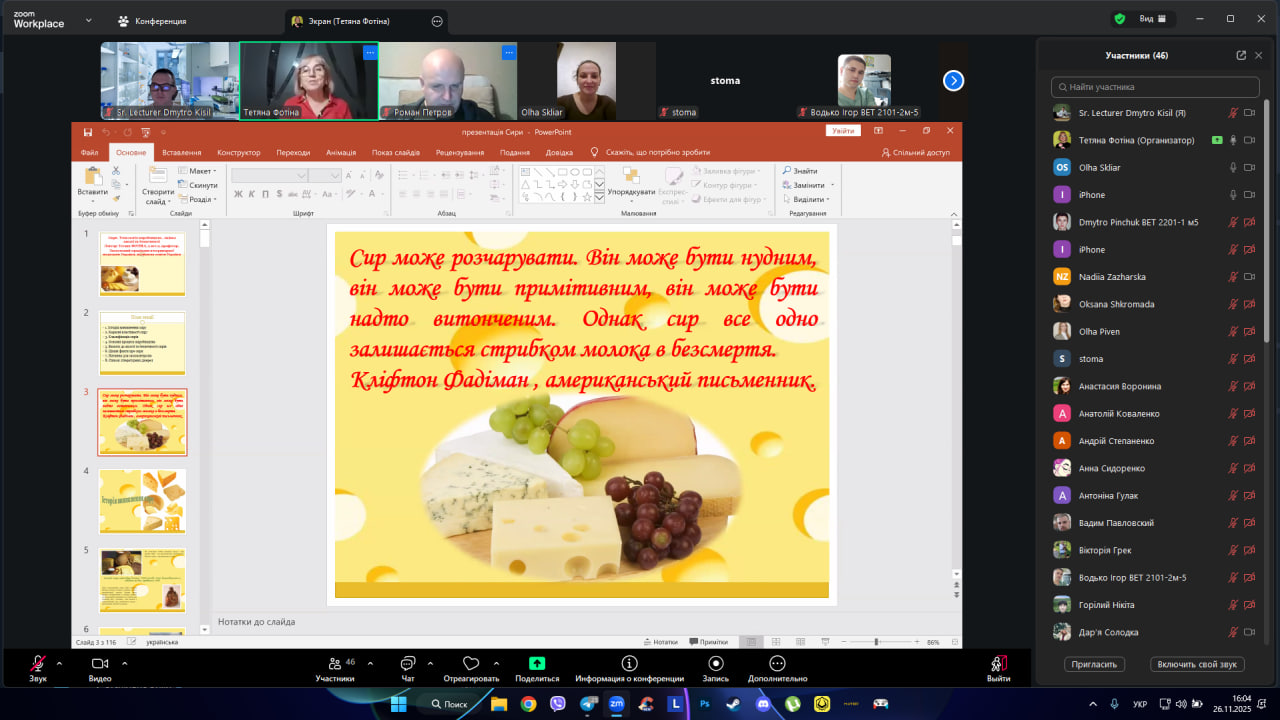Show next video tiles with blue arrow
Image resolution: width=1280 pixels, height=720 pixels.
point(953,81)
